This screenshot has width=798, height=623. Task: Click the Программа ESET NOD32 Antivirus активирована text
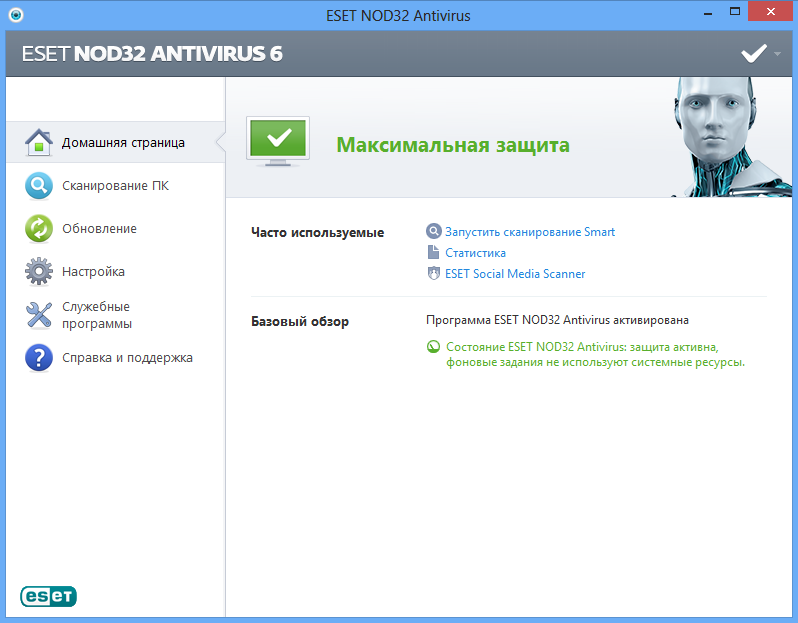click(x=557, y=320)
